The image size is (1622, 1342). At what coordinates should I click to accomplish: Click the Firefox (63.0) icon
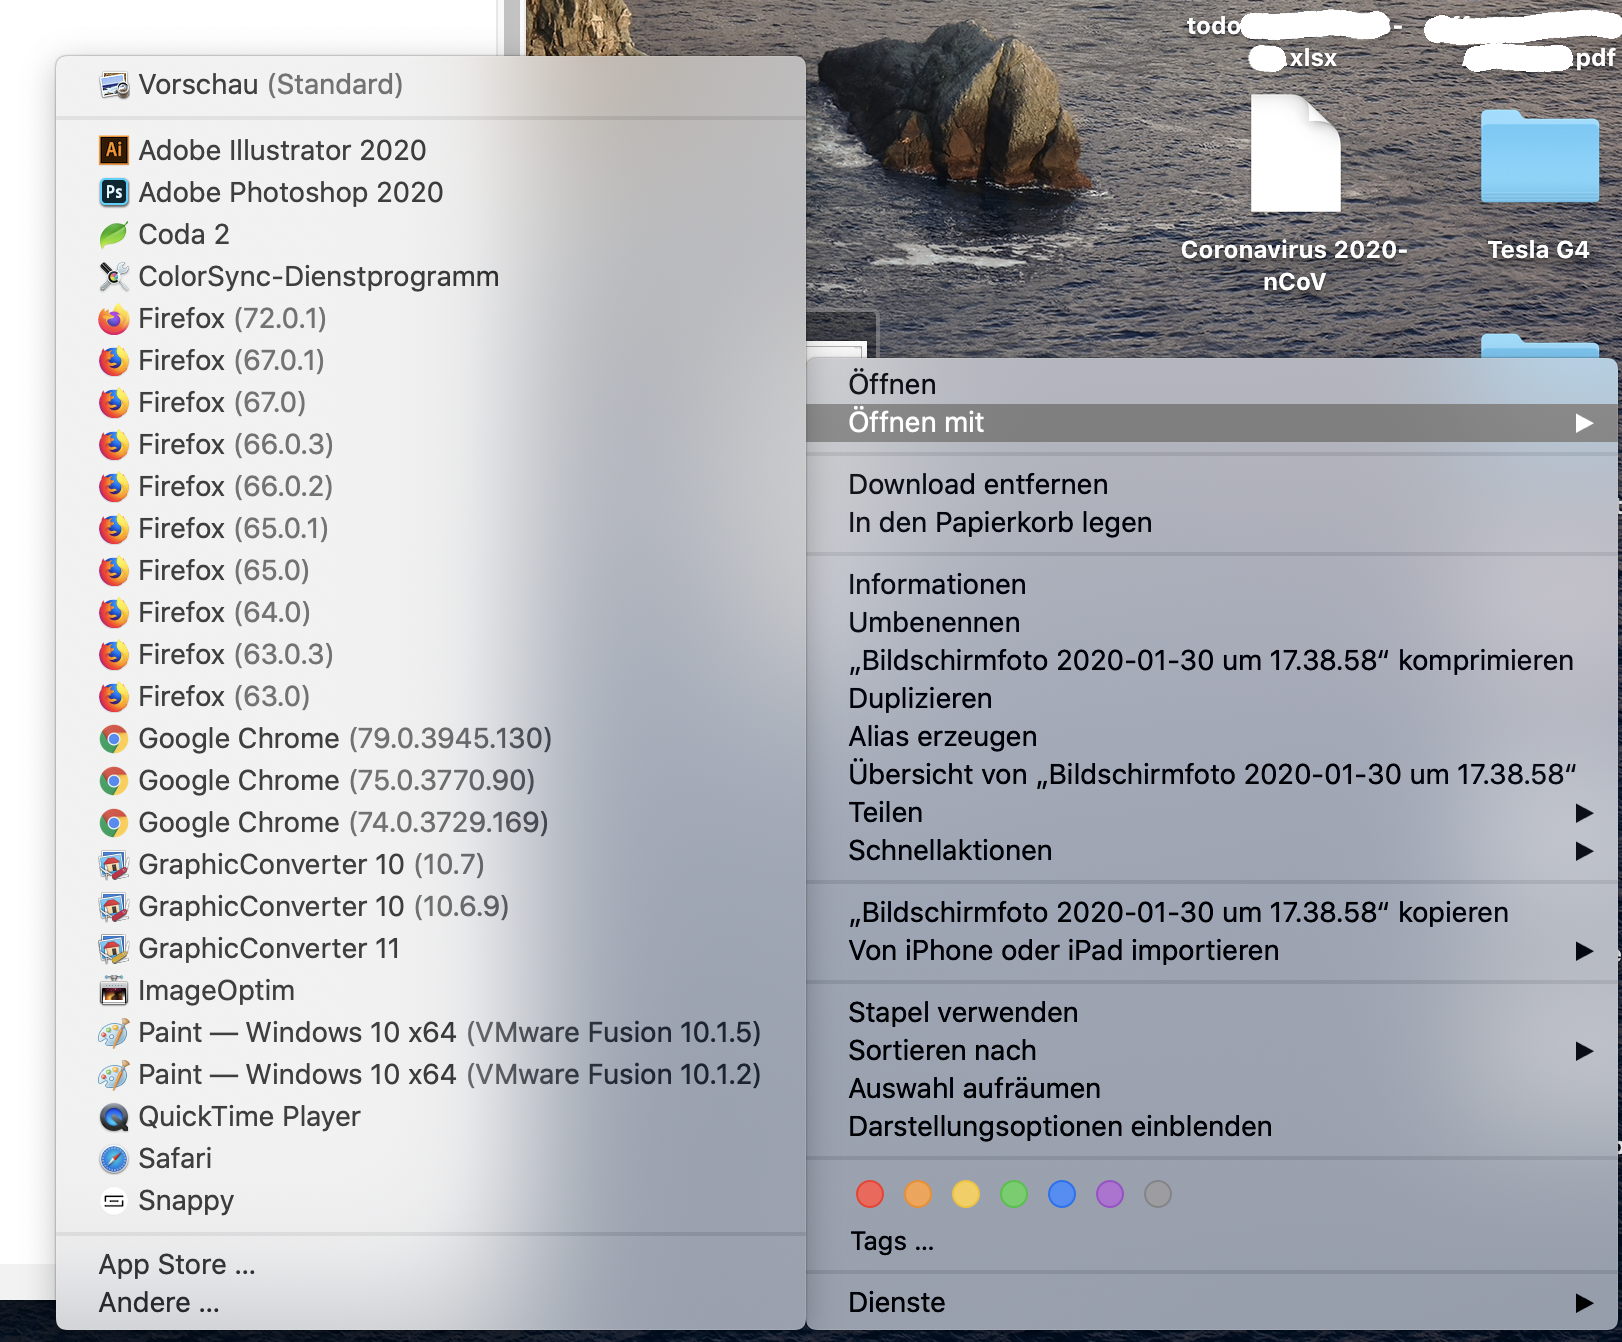click(x=114, y=697)
